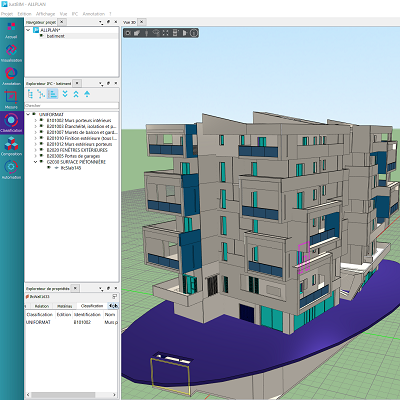The image size is (400, 400).
Task: Open the Visualisation sidebar module
Action: [x=11, y=53]
